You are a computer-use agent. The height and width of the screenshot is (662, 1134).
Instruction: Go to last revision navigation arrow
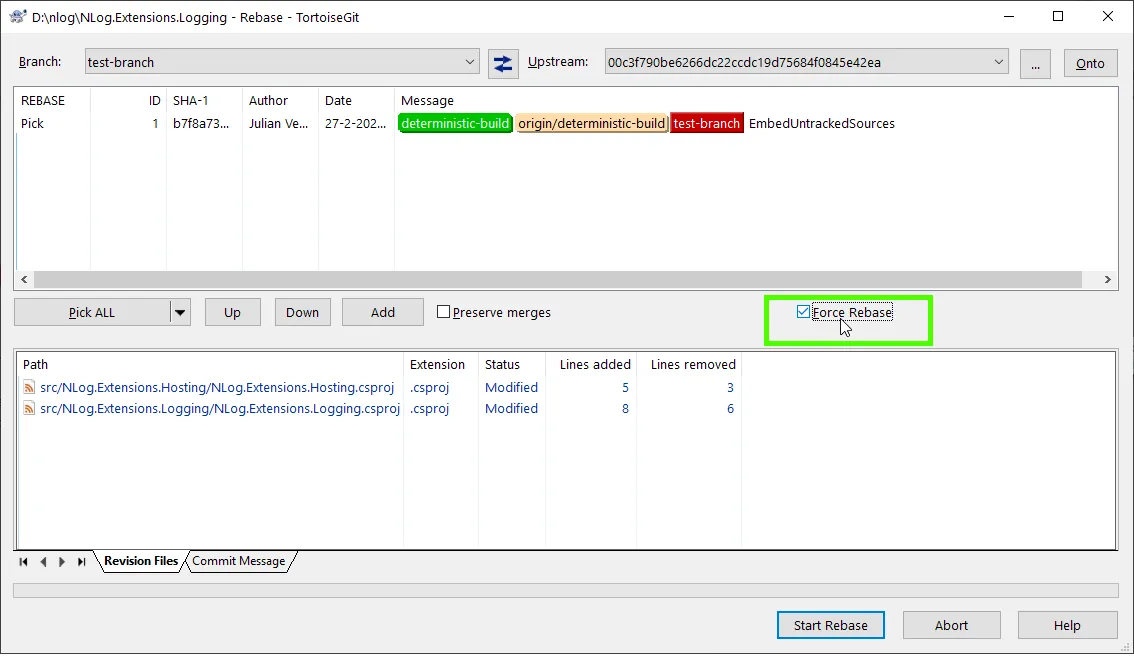[x=82, y=561]
